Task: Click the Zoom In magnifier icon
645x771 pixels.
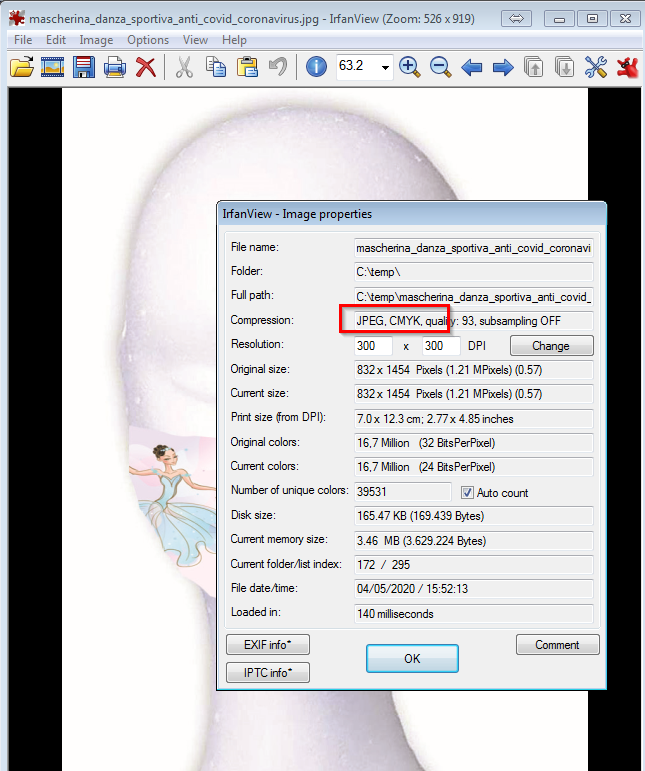Action: [410, 67]
